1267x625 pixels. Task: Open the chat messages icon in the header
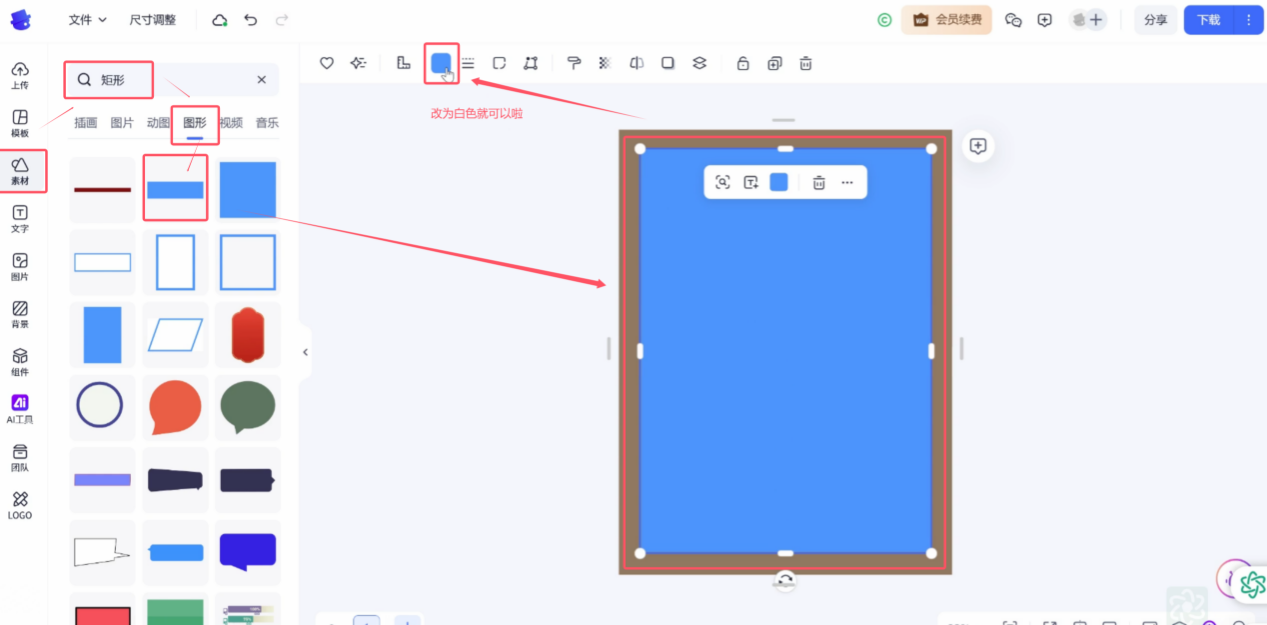pyautogui.click(x=1013, y=20)
